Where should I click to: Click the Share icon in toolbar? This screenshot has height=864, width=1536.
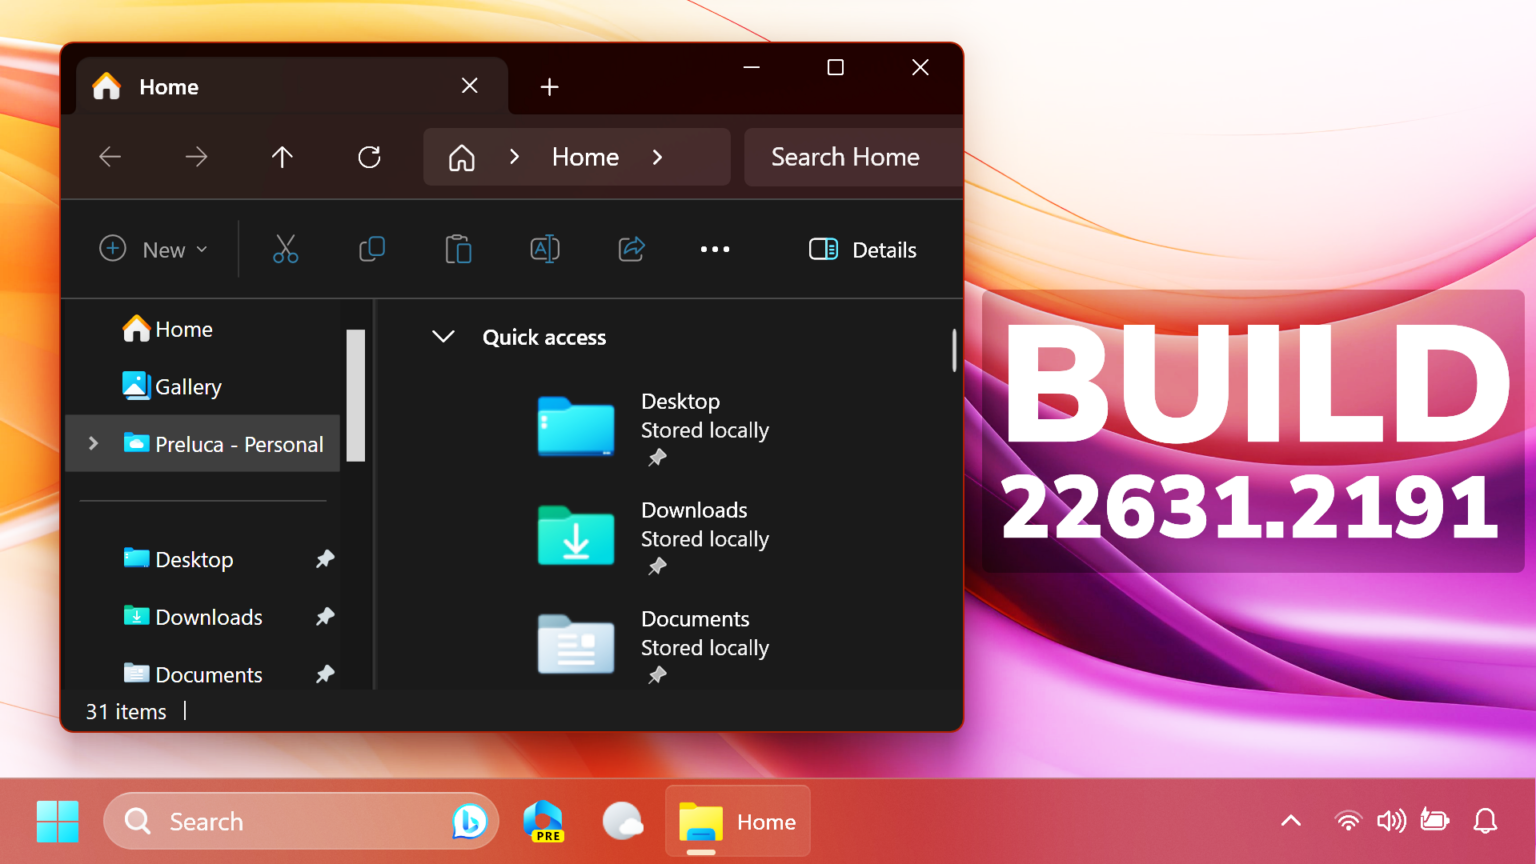coord(631,249)
